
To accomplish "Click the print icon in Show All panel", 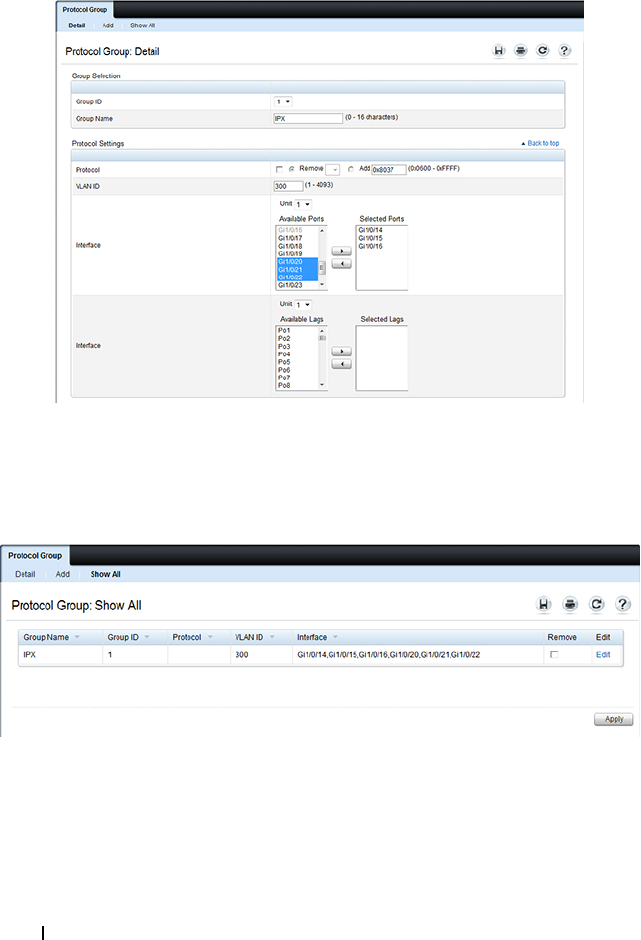I will pos(570,604).
